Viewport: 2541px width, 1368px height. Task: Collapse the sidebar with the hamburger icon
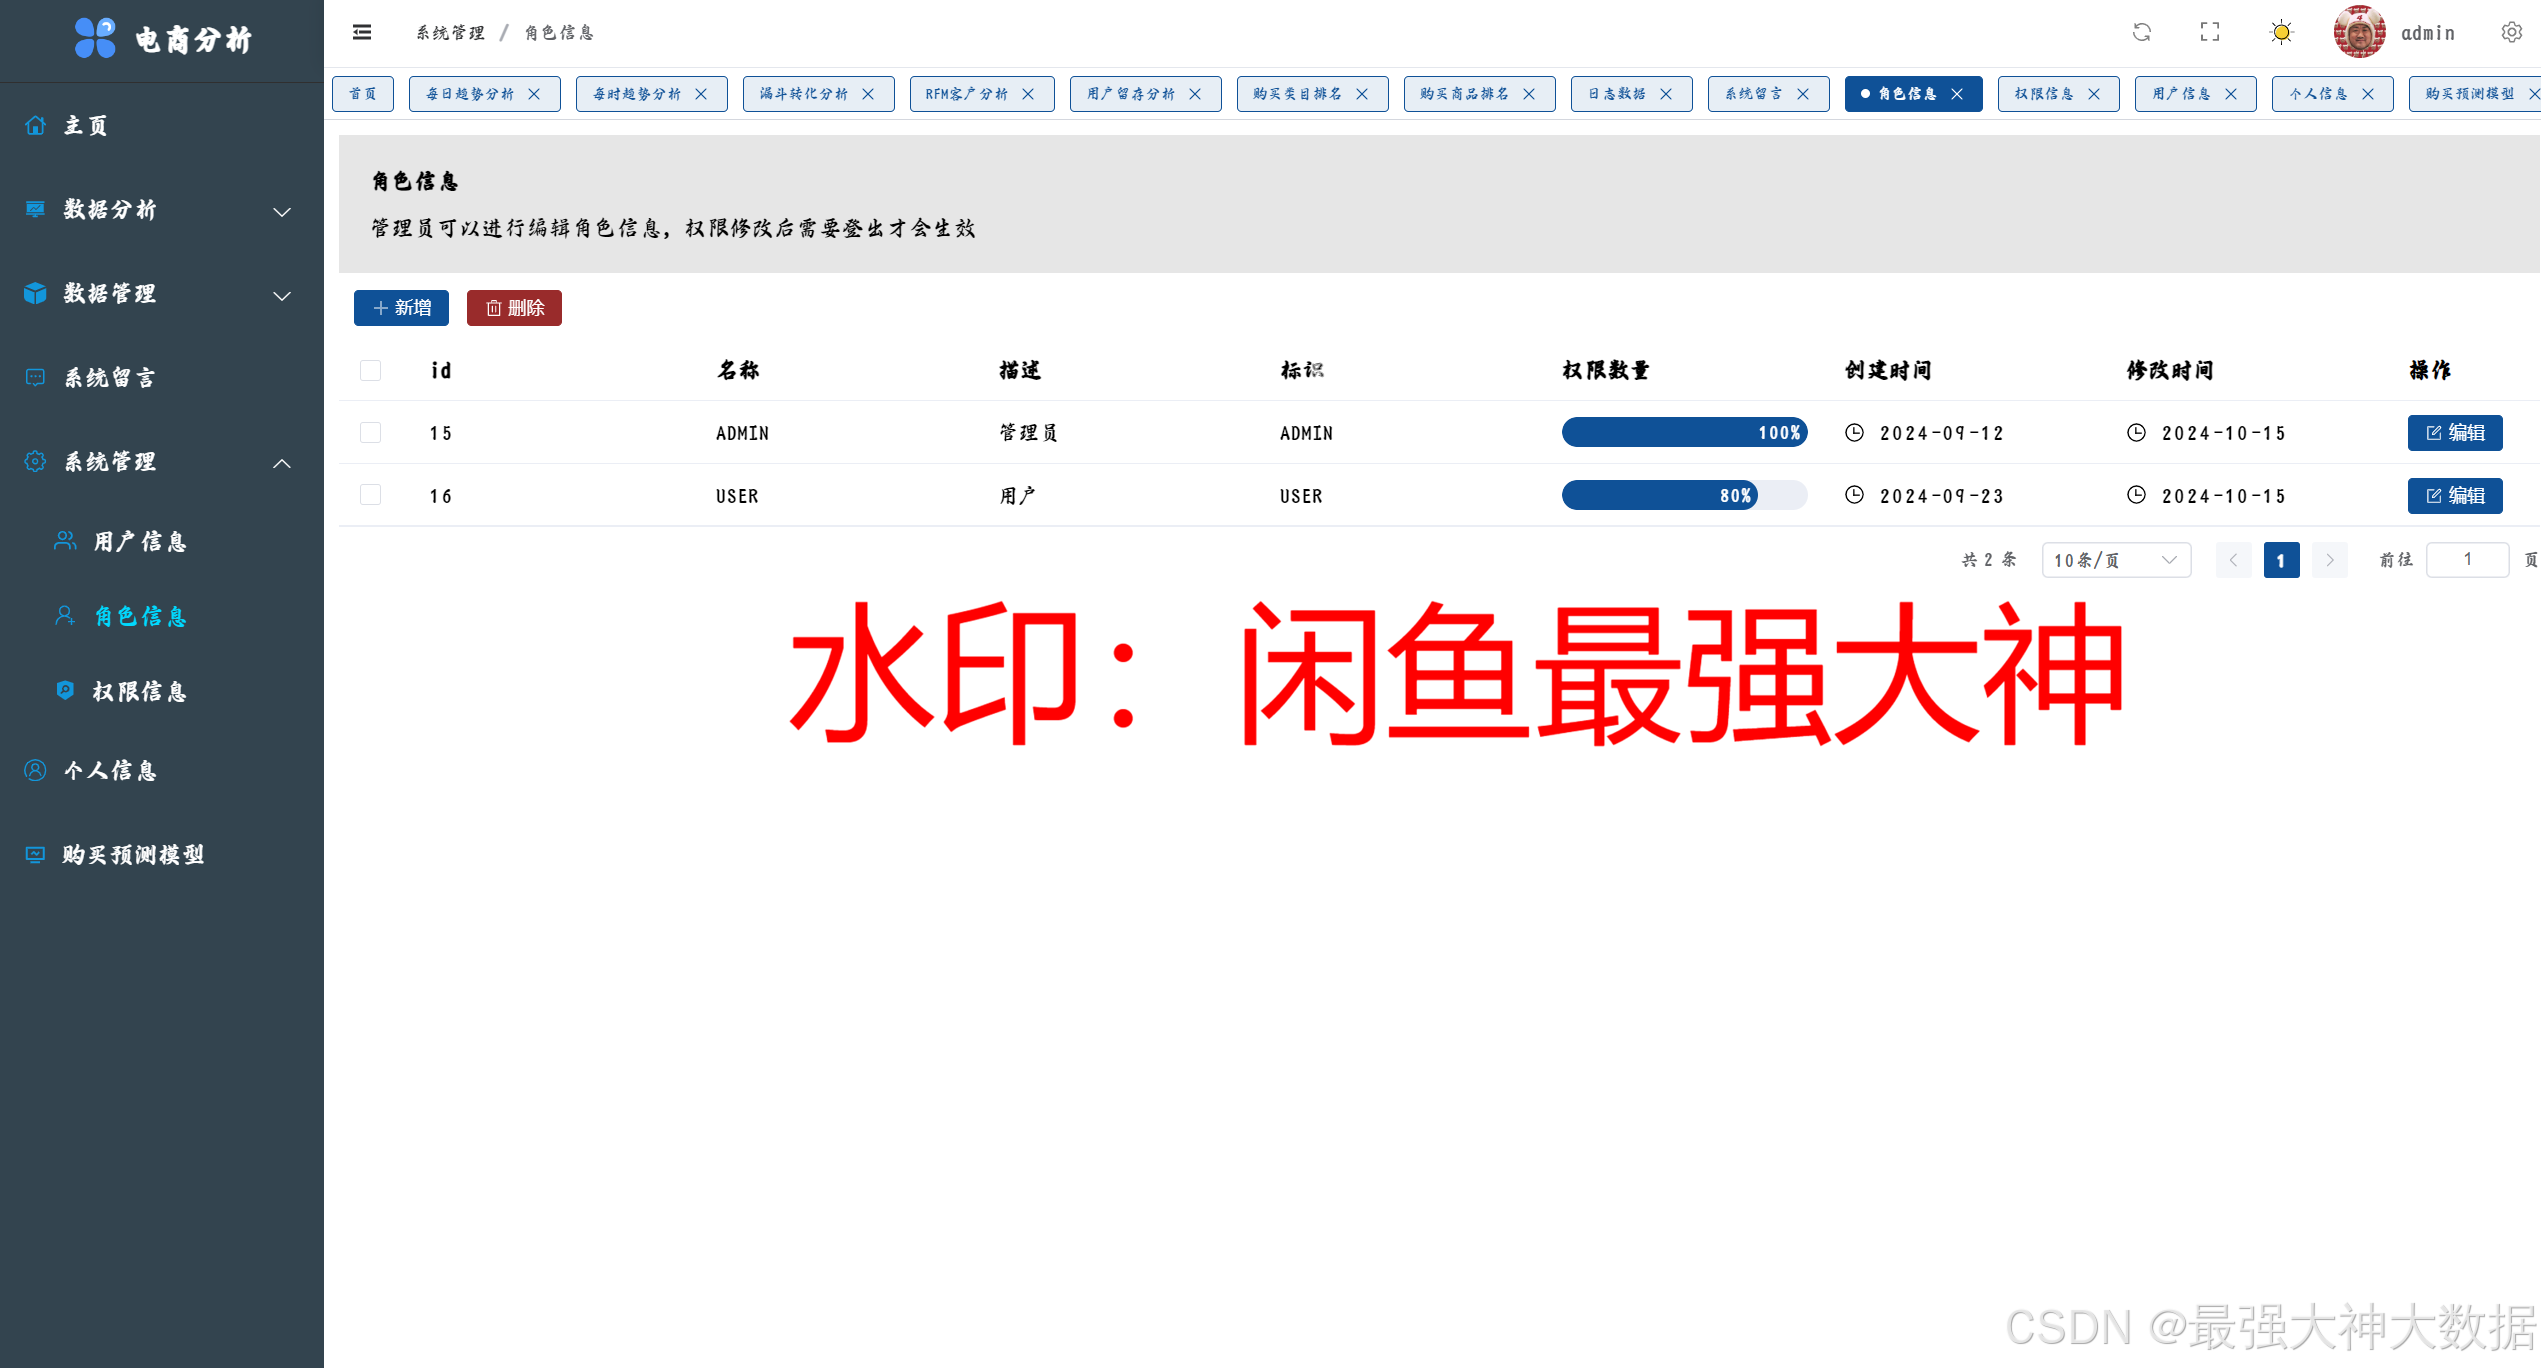coord(361,32)
